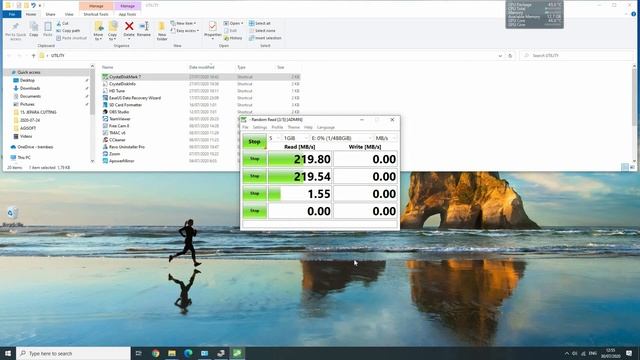Viewport: 640px width, 360px height.
Task: Click the Task View taskbar icon
Action: click(x=139, y=353)
